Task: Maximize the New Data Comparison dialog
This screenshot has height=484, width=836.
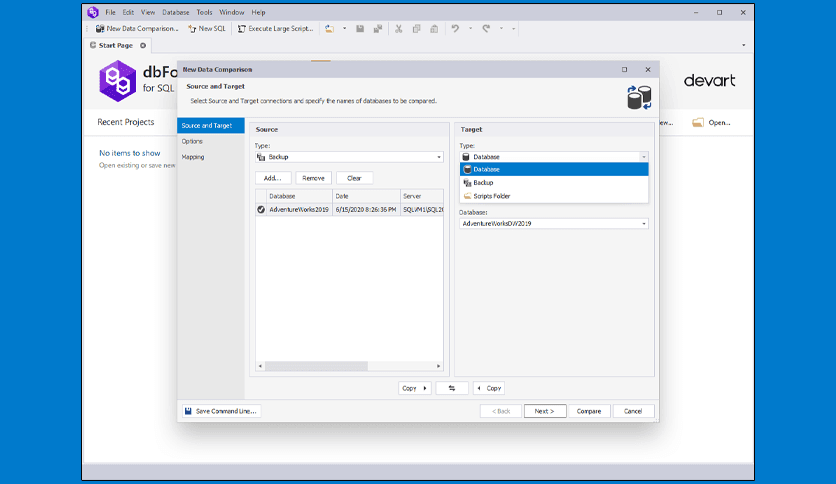Action: tap(624, 70)
